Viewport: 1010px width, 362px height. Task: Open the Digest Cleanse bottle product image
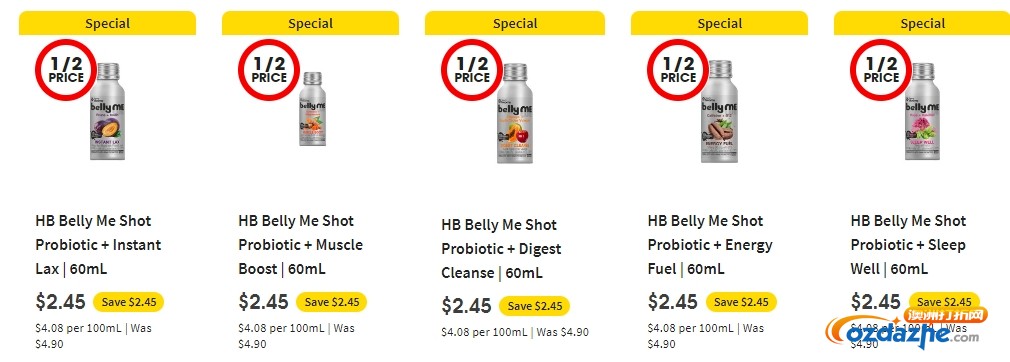tap(515, 113)
